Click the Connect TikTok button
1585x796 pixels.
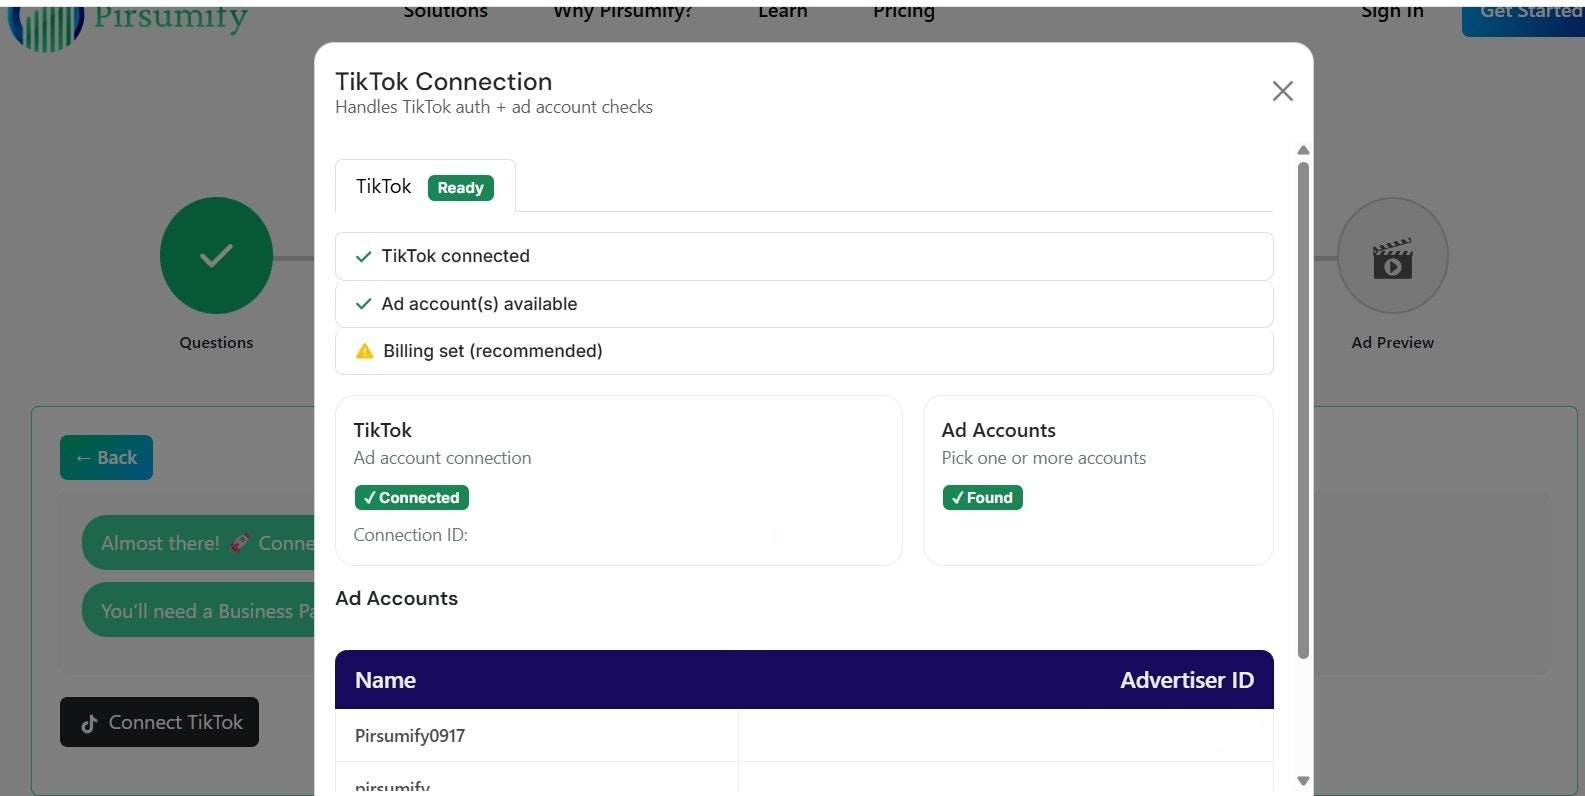coord(159,722)
